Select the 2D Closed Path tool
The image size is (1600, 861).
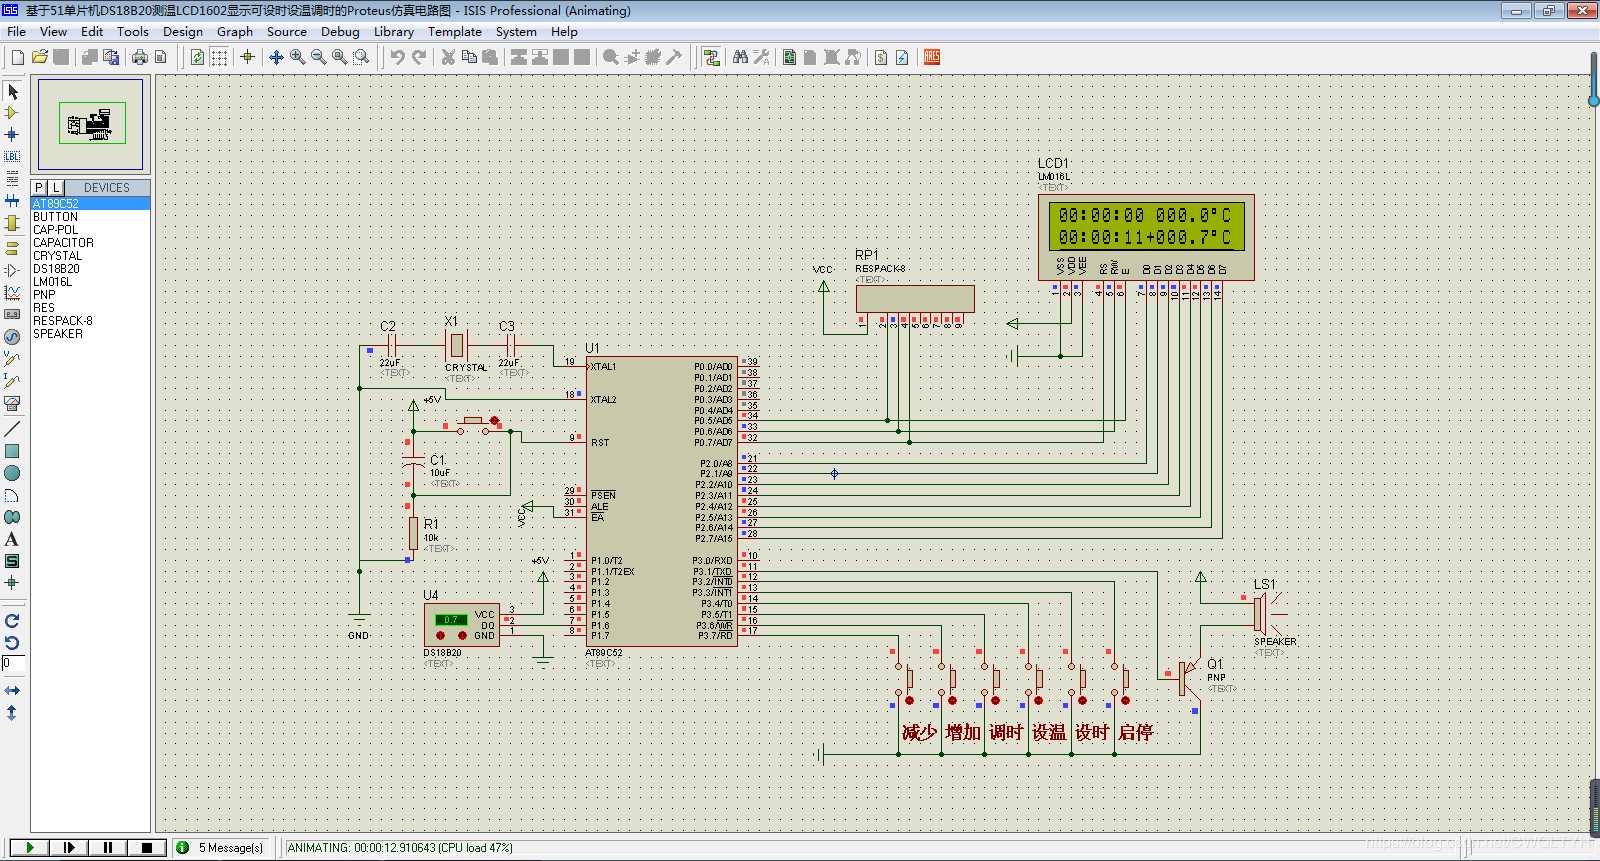click(x=12, y=517)
